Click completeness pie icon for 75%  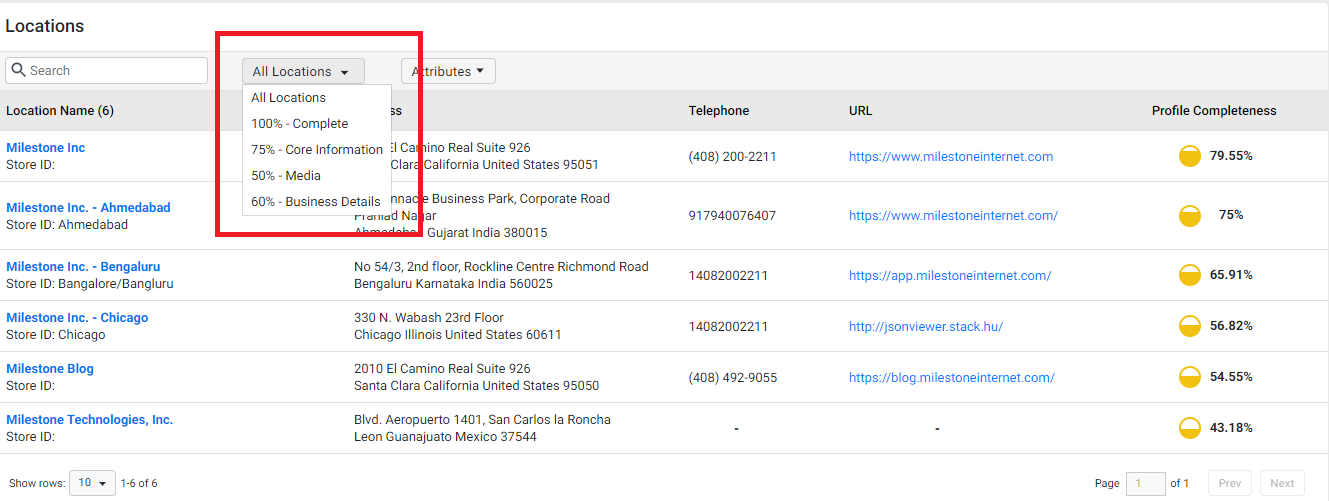coord(1190,215)
